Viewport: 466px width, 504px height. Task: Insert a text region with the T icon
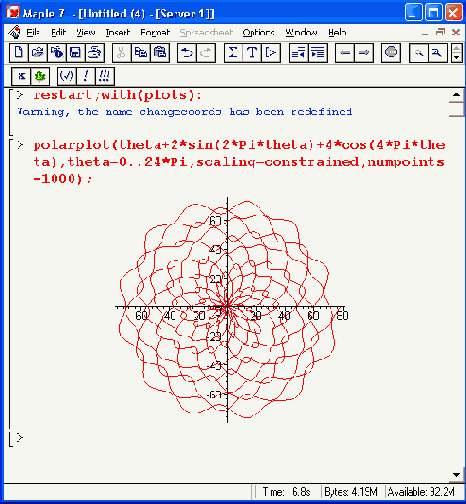(x=252, y=53)
